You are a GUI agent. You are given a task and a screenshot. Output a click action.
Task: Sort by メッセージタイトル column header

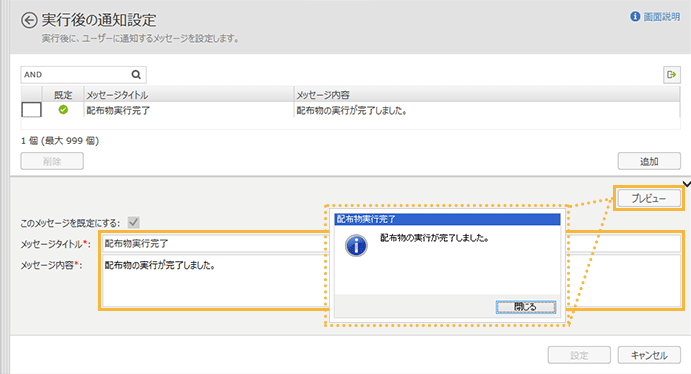click(189, 95)
